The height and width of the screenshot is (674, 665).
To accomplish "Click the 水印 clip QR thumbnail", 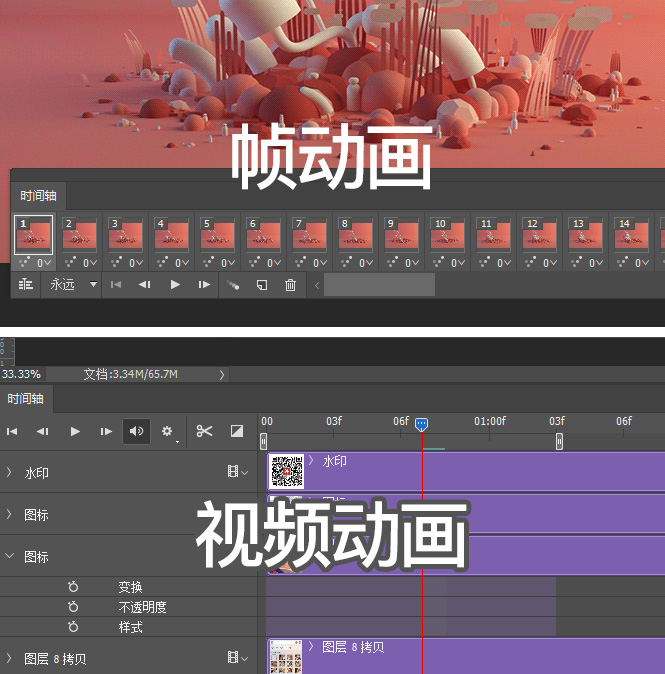I will 287,471.
